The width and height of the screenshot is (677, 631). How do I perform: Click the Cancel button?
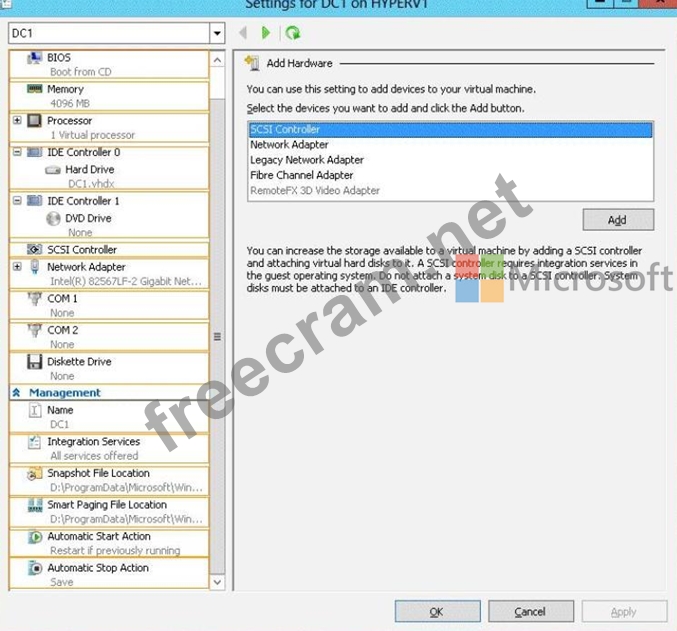(531, 612)
